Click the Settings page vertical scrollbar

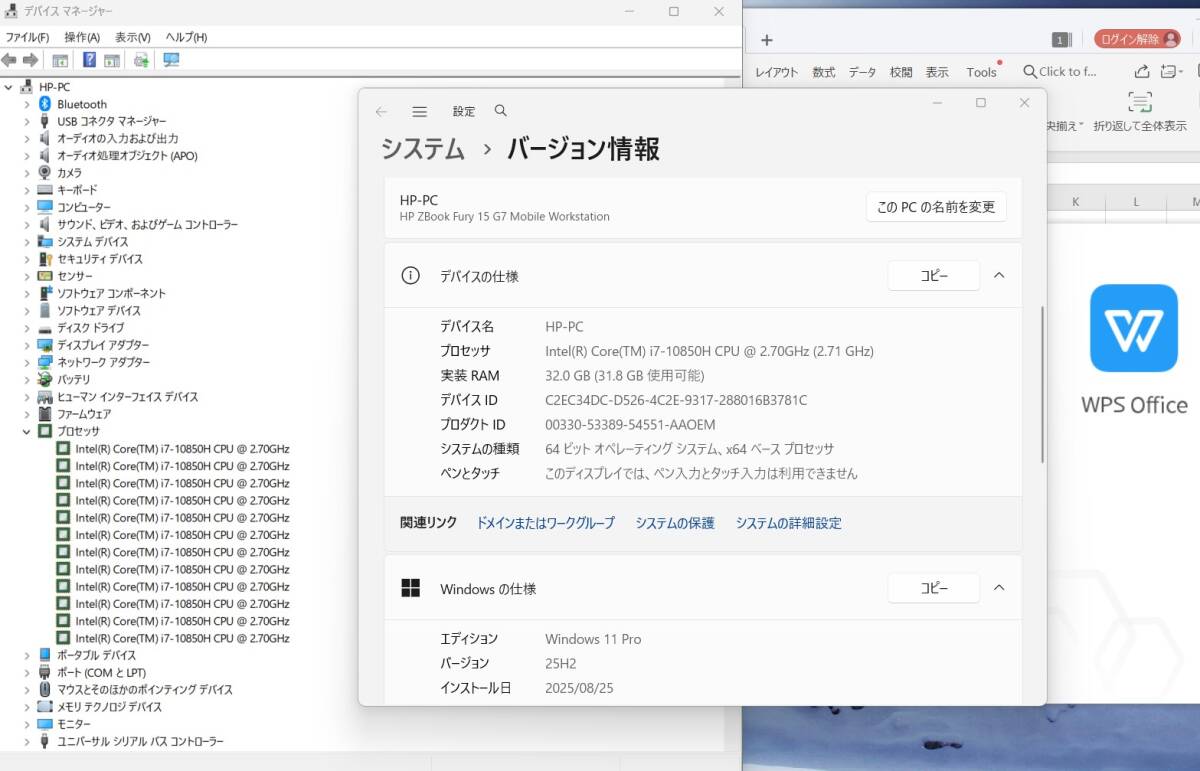[x=1042, y=380]
